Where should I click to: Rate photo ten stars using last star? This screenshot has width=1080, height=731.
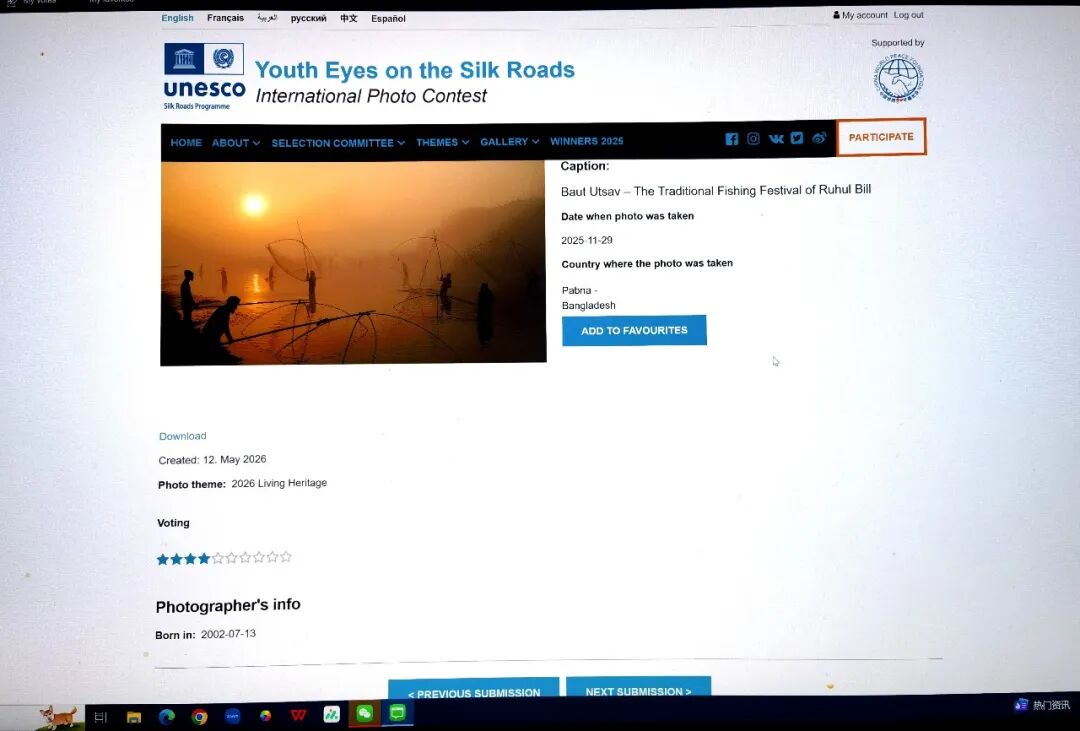tap(286, 557)
